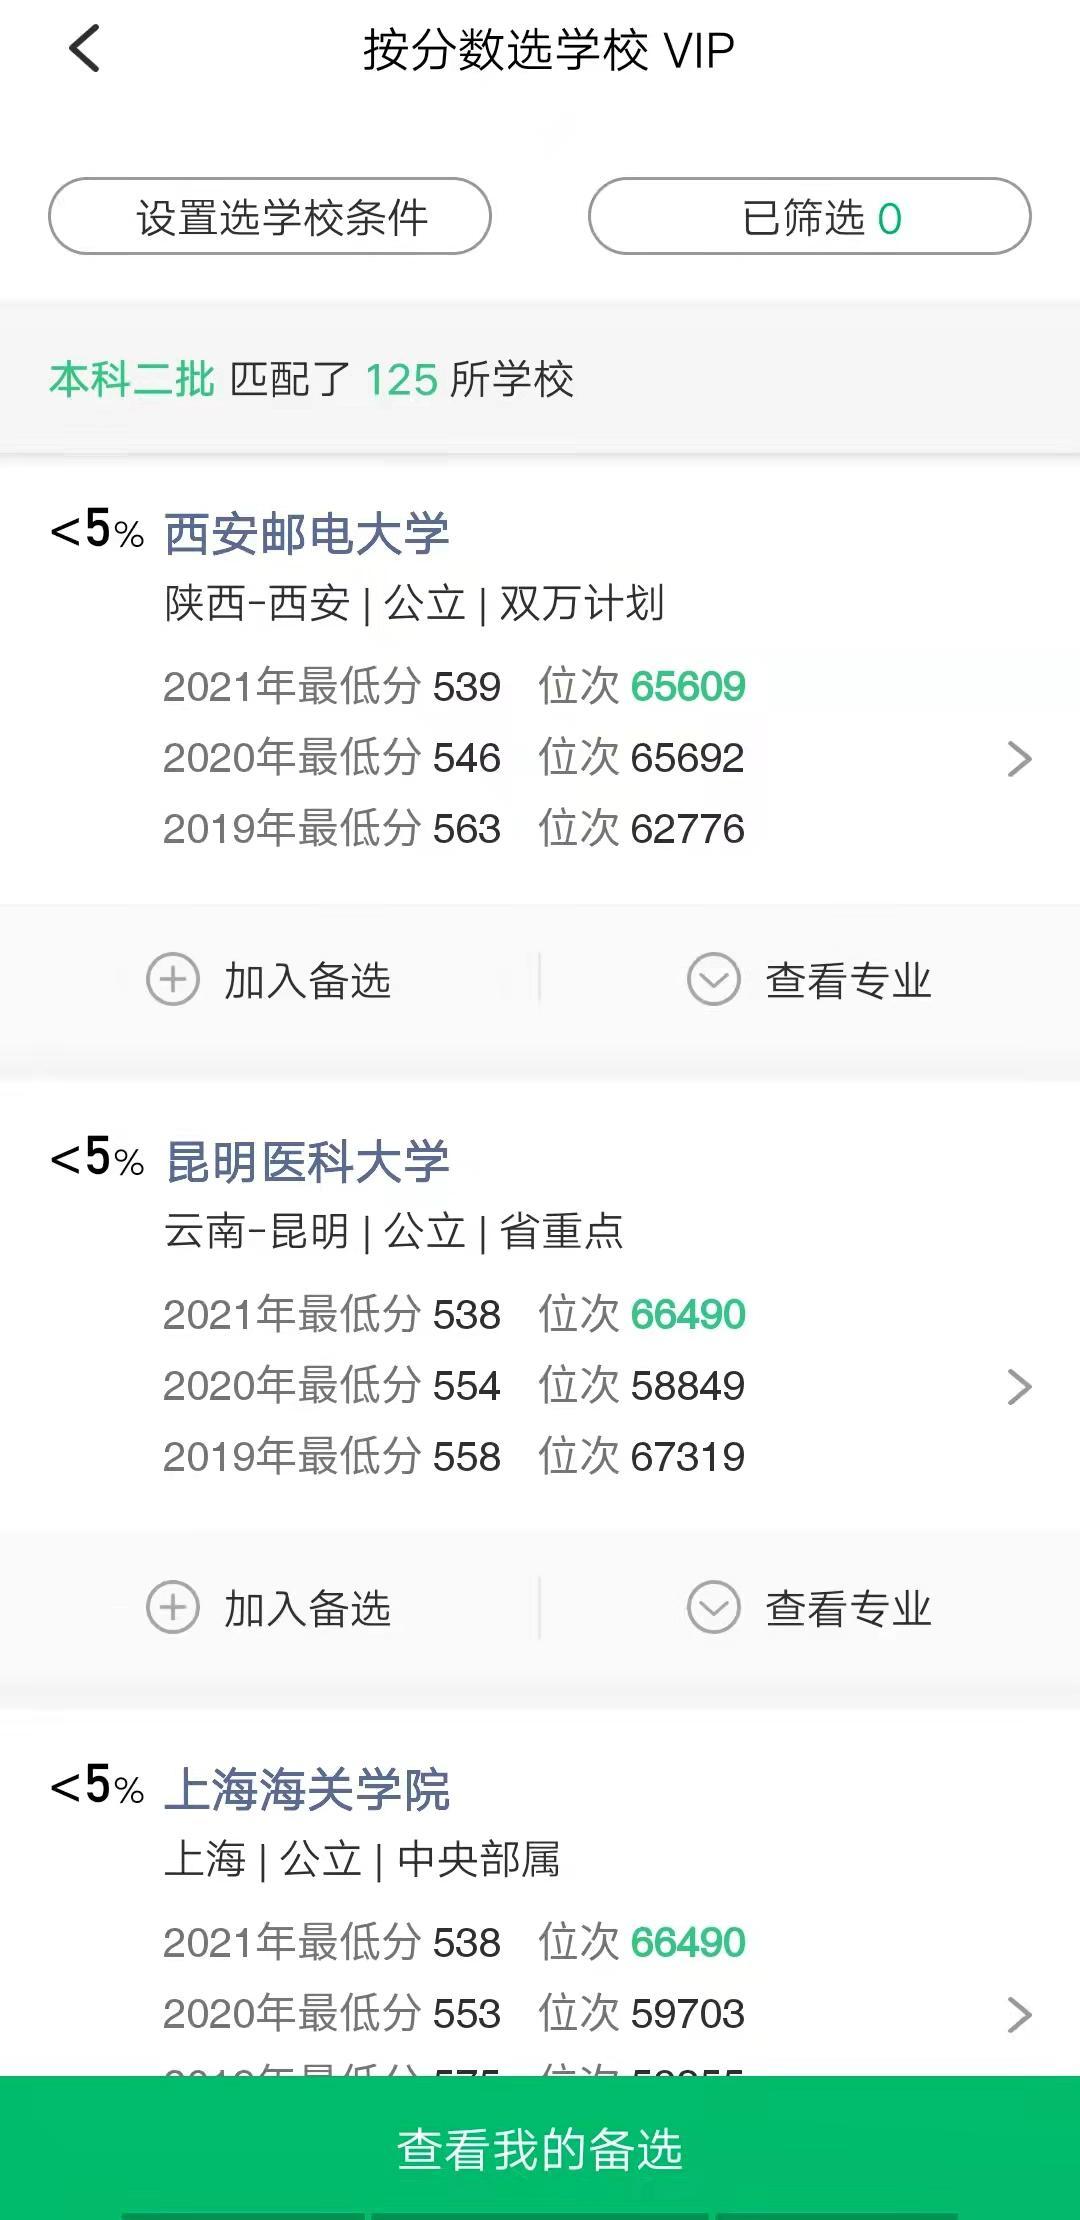
Task: Tap the 按分数选学校 VIP page title
Action: 549,50
